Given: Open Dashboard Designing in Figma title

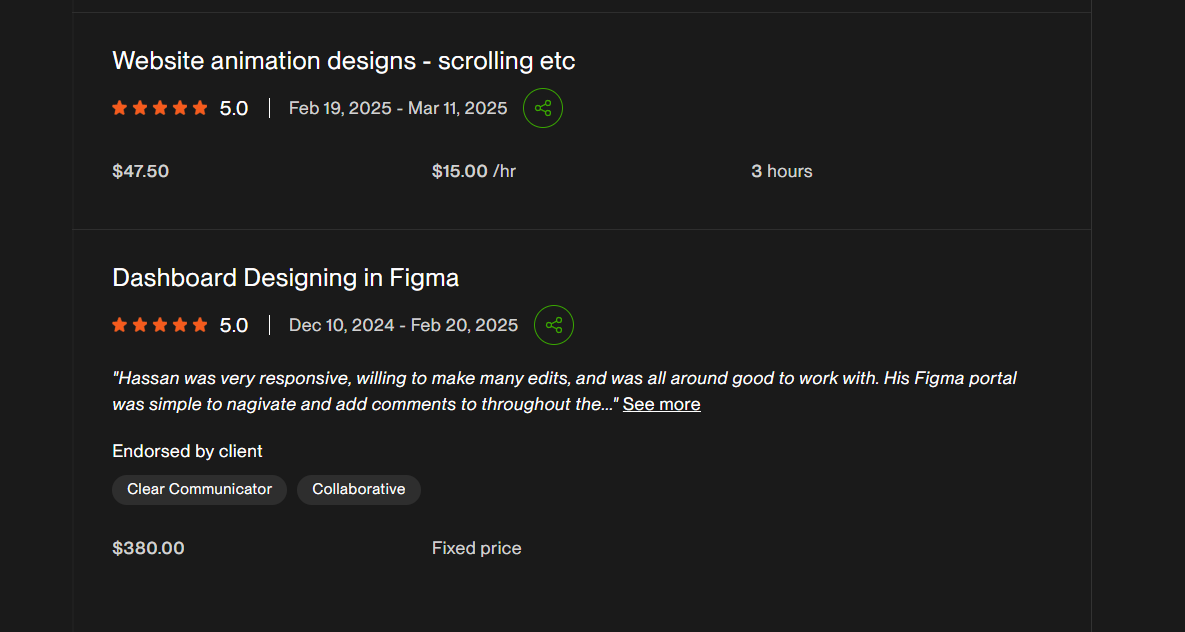Looking at the screenshot, I should click(286, 278).
